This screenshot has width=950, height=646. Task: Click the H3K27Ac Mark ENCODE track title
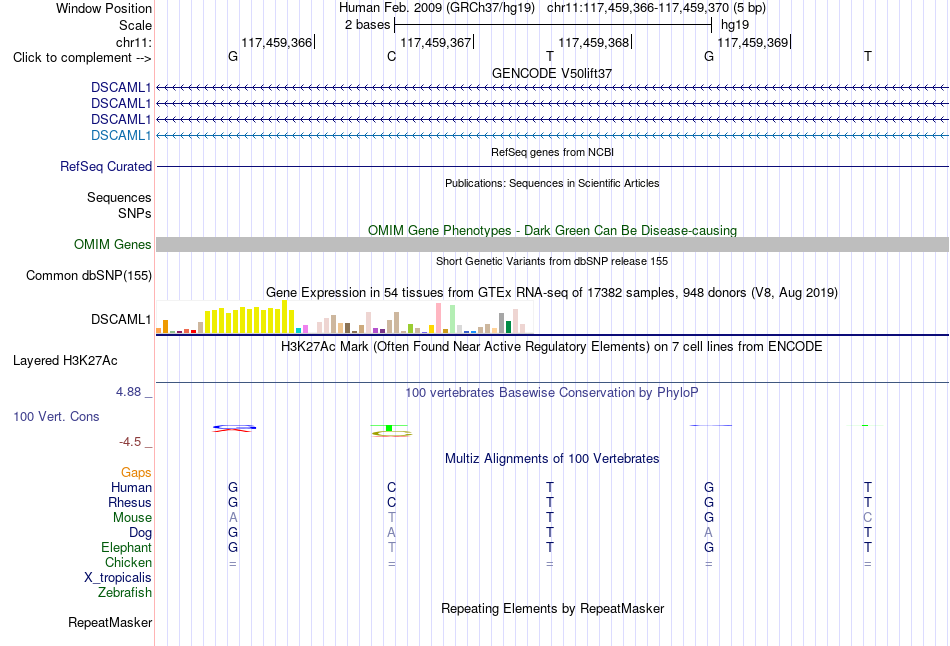[552, 347]
